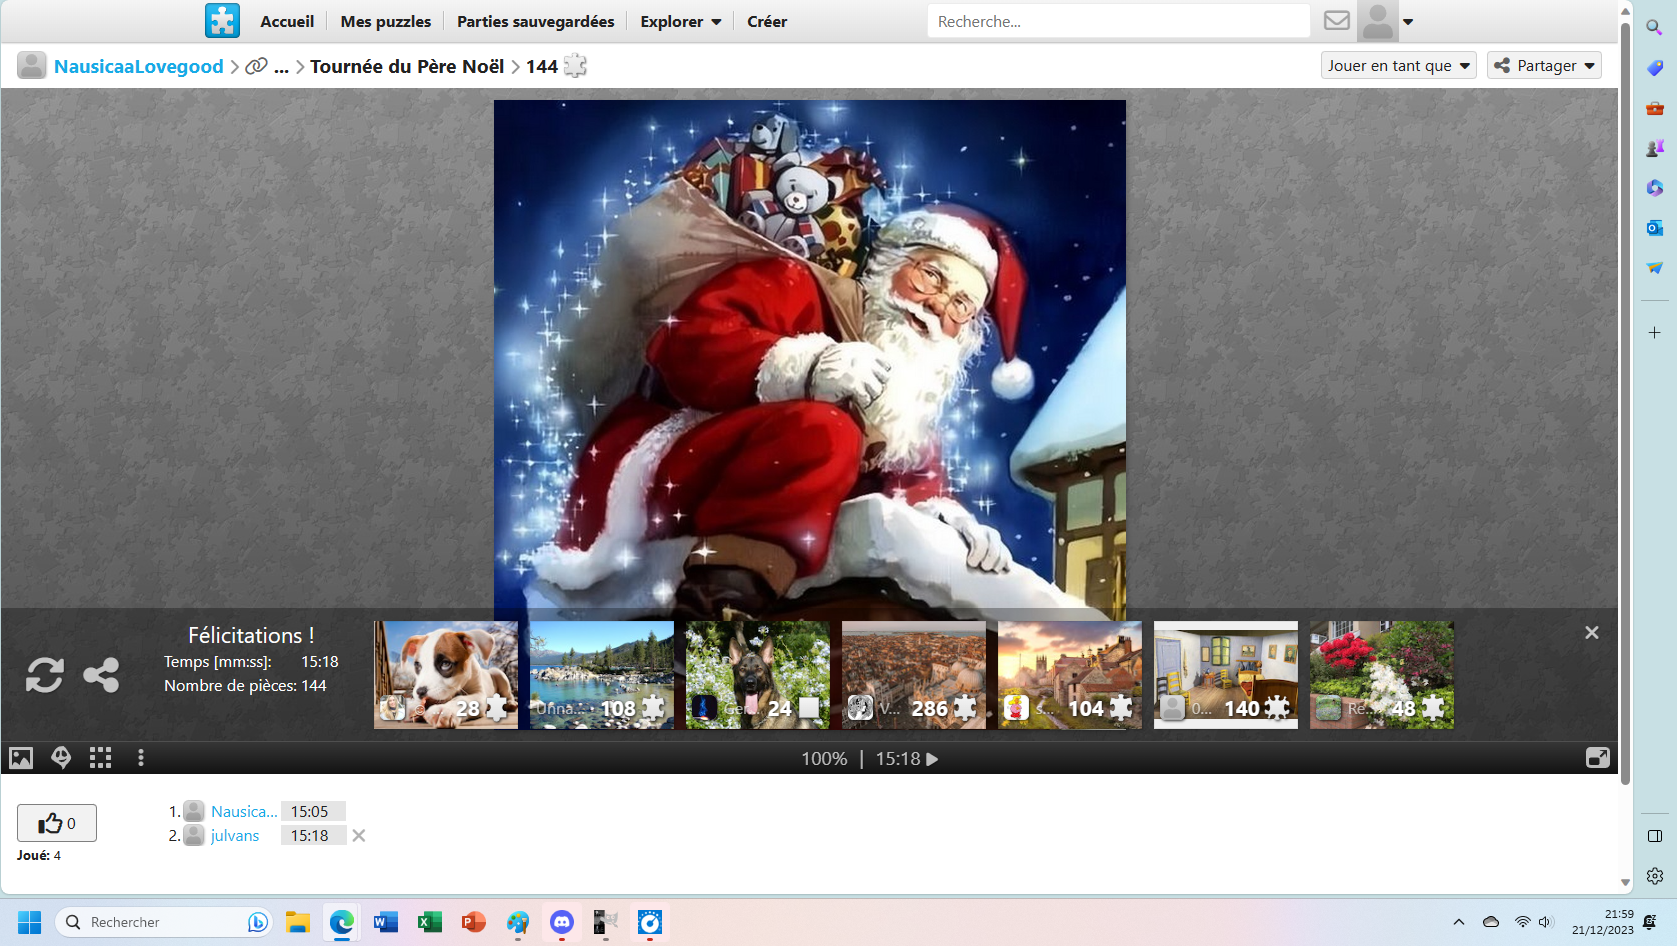Open the Windows Start menu
This screenshot has width=1677, height=946.
[29, 922]
